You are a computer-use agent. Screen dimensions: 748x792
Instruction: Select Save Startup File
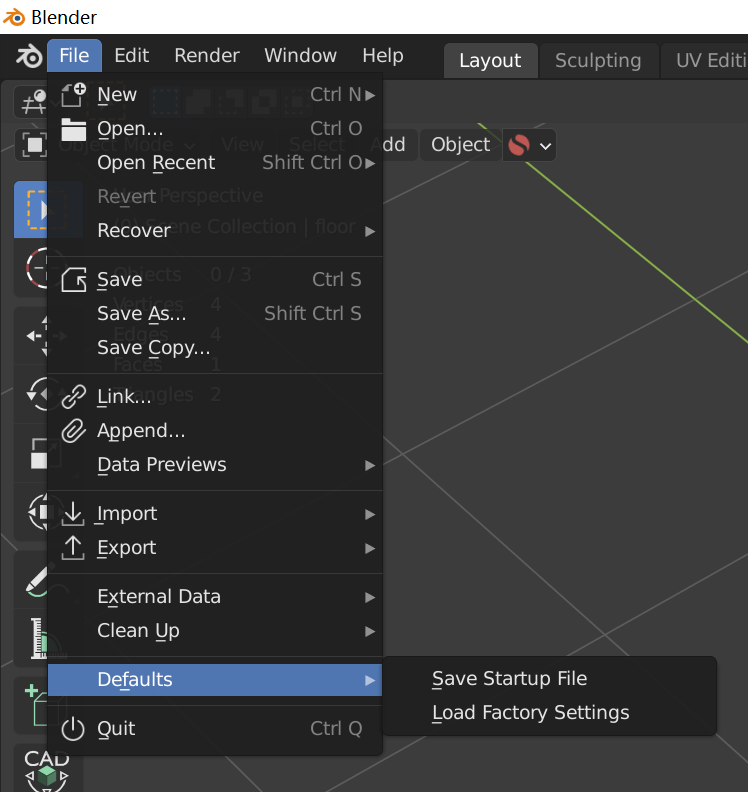coord(550,679)
